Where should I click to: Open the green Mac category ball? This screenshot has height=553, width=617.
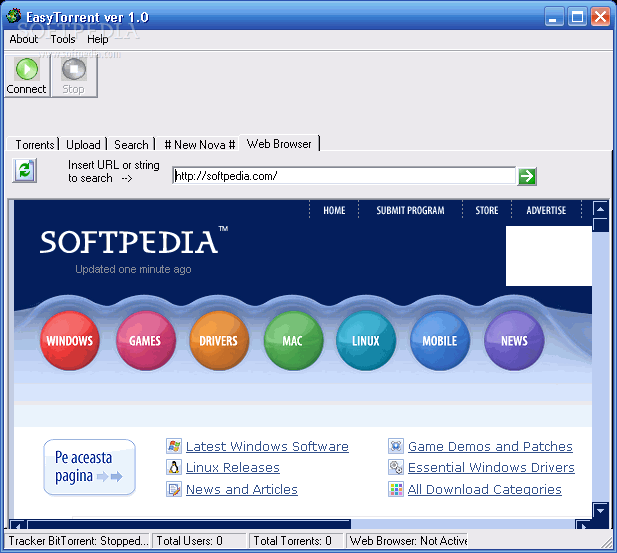293,340
